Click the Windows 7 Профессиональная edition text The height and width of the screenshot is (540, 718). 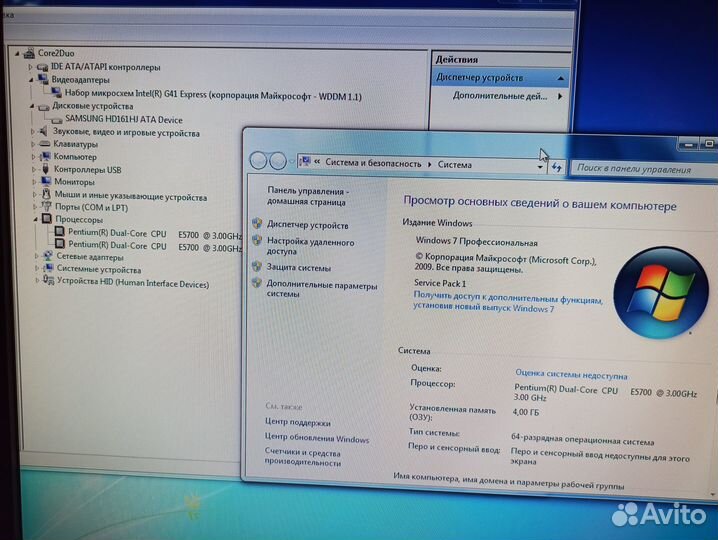pos(476,241)
